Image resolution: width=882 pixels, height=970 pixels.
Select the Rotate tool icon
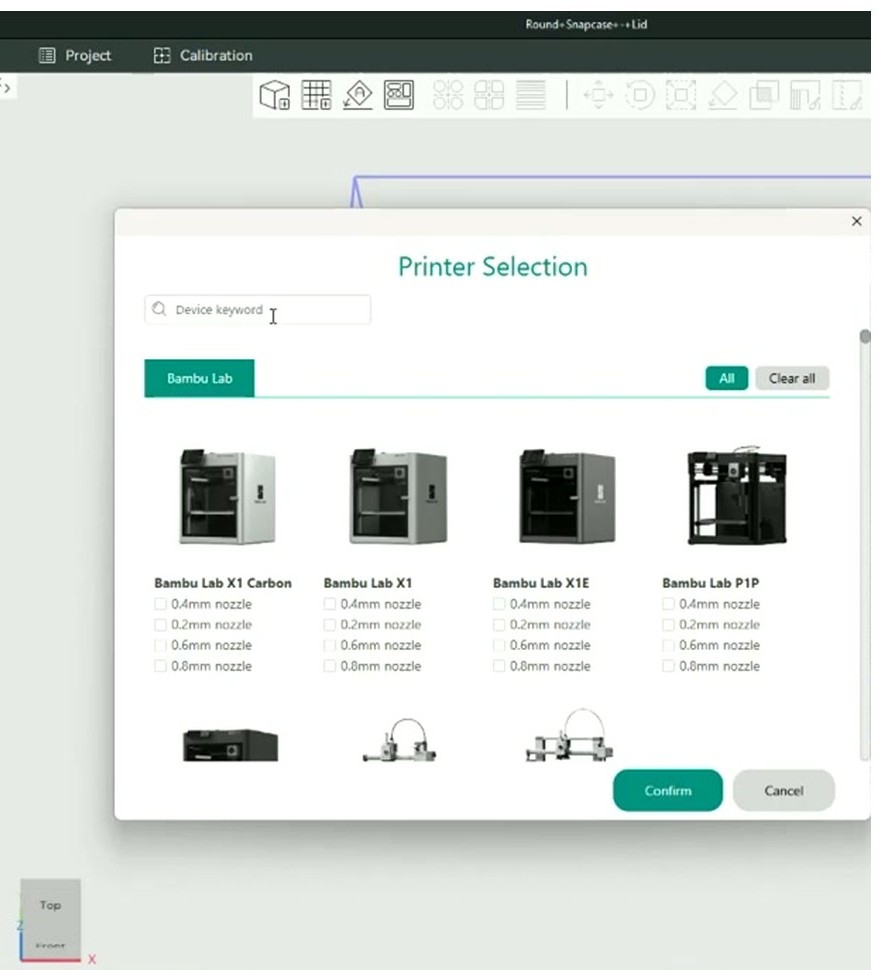[640, 95]
